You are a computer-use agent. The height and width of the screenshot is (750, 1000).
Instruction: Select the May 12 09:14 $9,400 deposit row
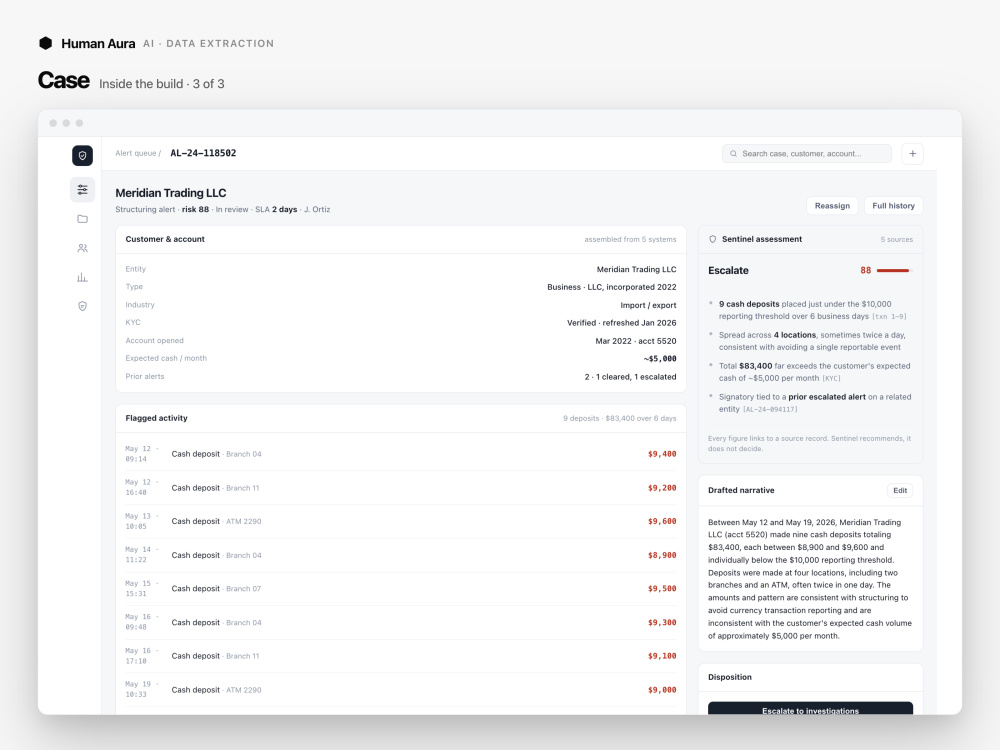click(401, 454)
